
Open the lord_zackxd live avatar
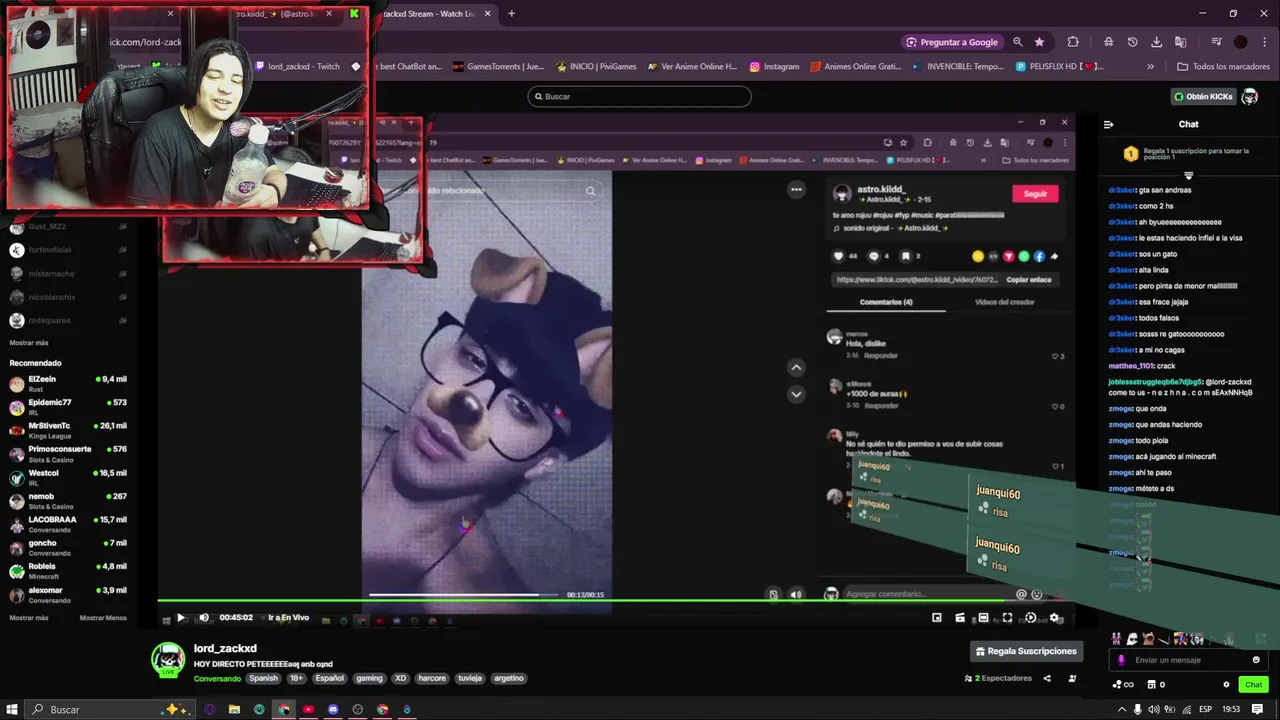[x=168, y=660]
